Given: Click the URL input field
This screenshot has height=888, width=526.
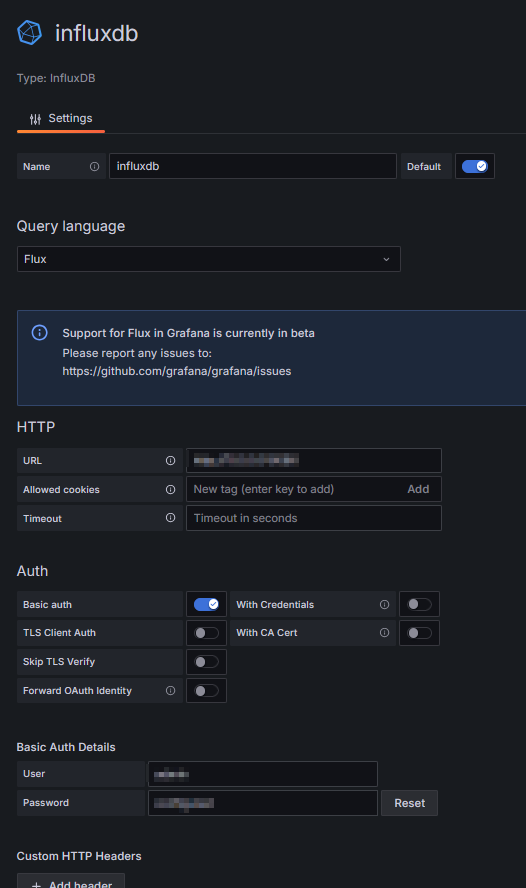Looking at the screenshot, I should tap(314, 460).
